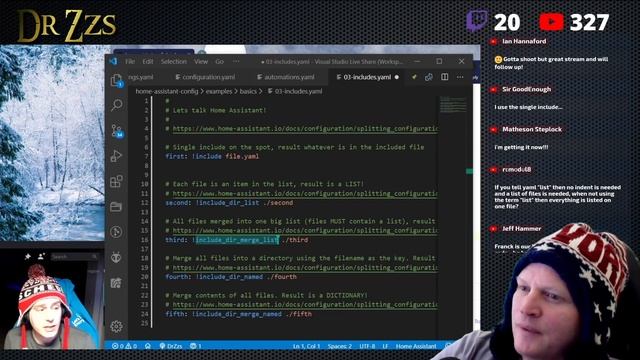Follow the home-assistant.io link on line 15
This screenshot has height=360, width=640.
pyautogui.click(x=305, y=231)
